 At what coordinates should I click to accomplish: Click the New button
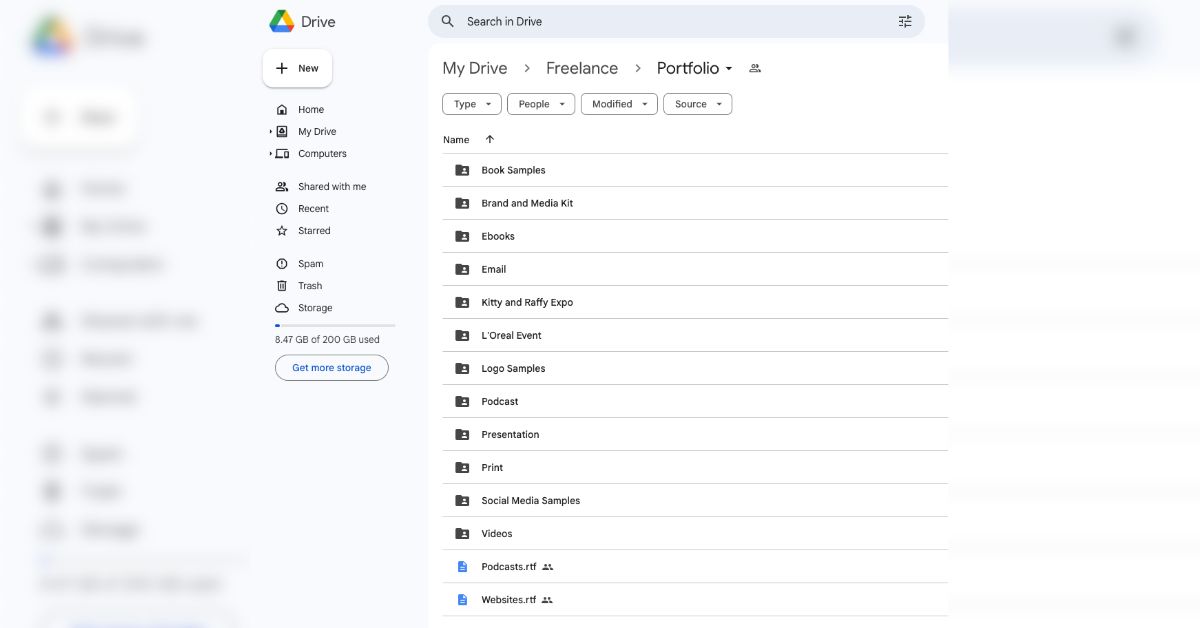297,68
